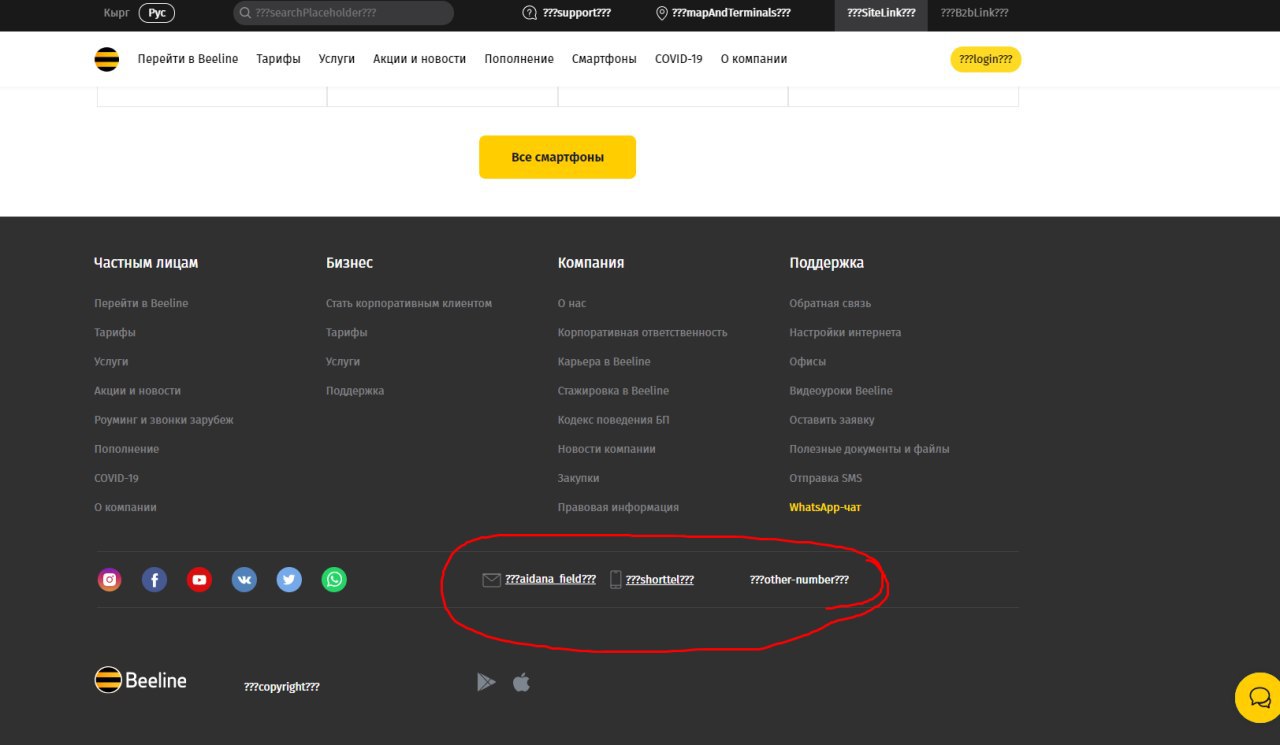Switch language to Кырг
Screen dimensions: 1280x745
(x=116, y=13)
